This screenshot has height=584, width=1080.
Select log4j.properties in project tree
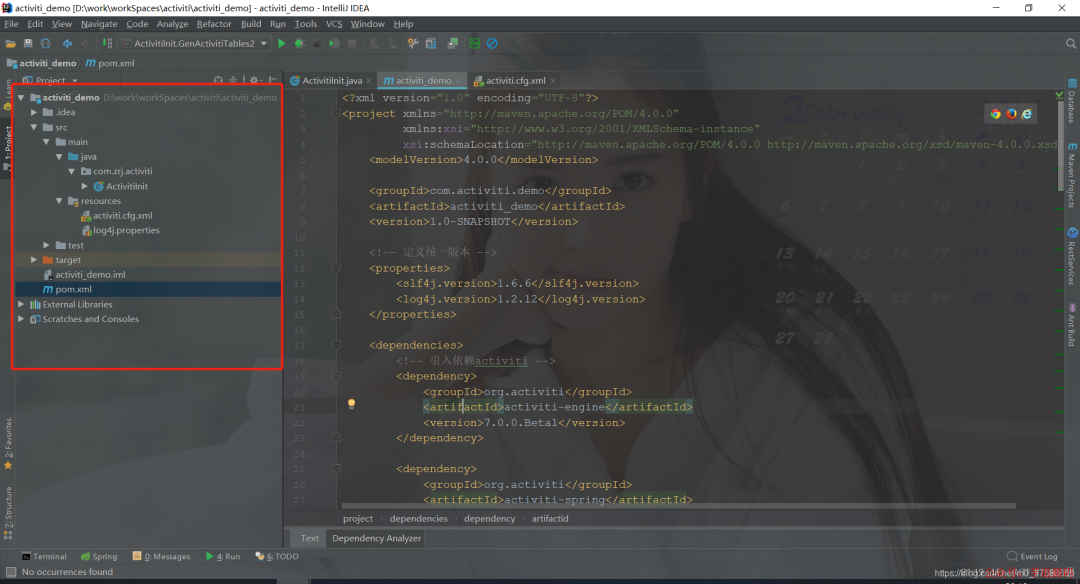[x=126, y=231]
